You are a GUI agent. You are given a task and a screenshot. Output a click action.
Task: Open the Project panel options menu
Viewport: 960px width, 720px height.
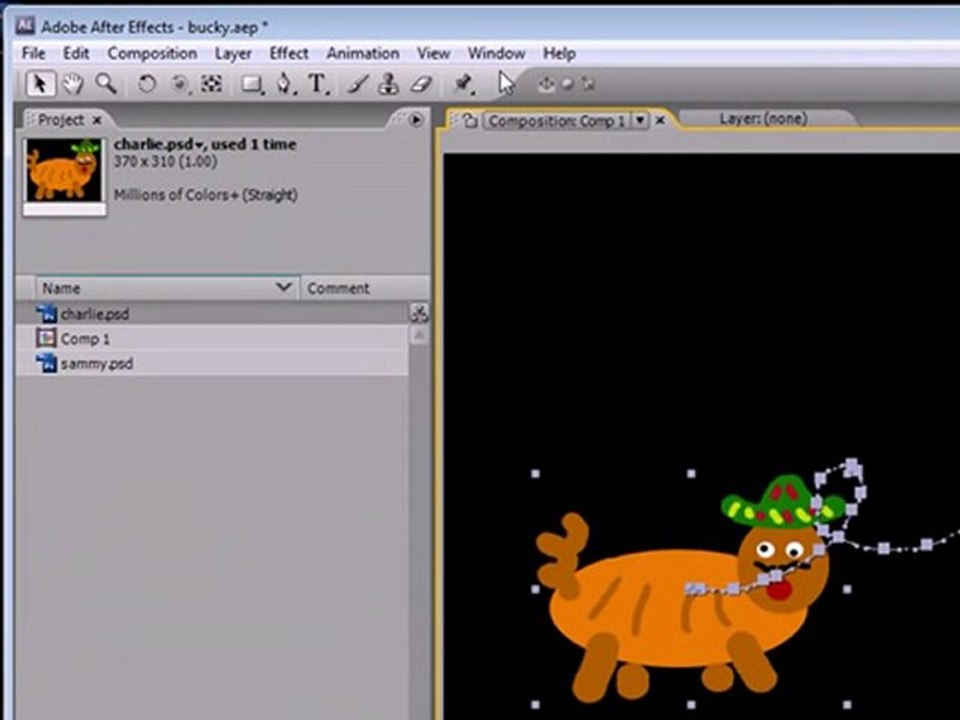pyautogui.click(x=416, y=119)
